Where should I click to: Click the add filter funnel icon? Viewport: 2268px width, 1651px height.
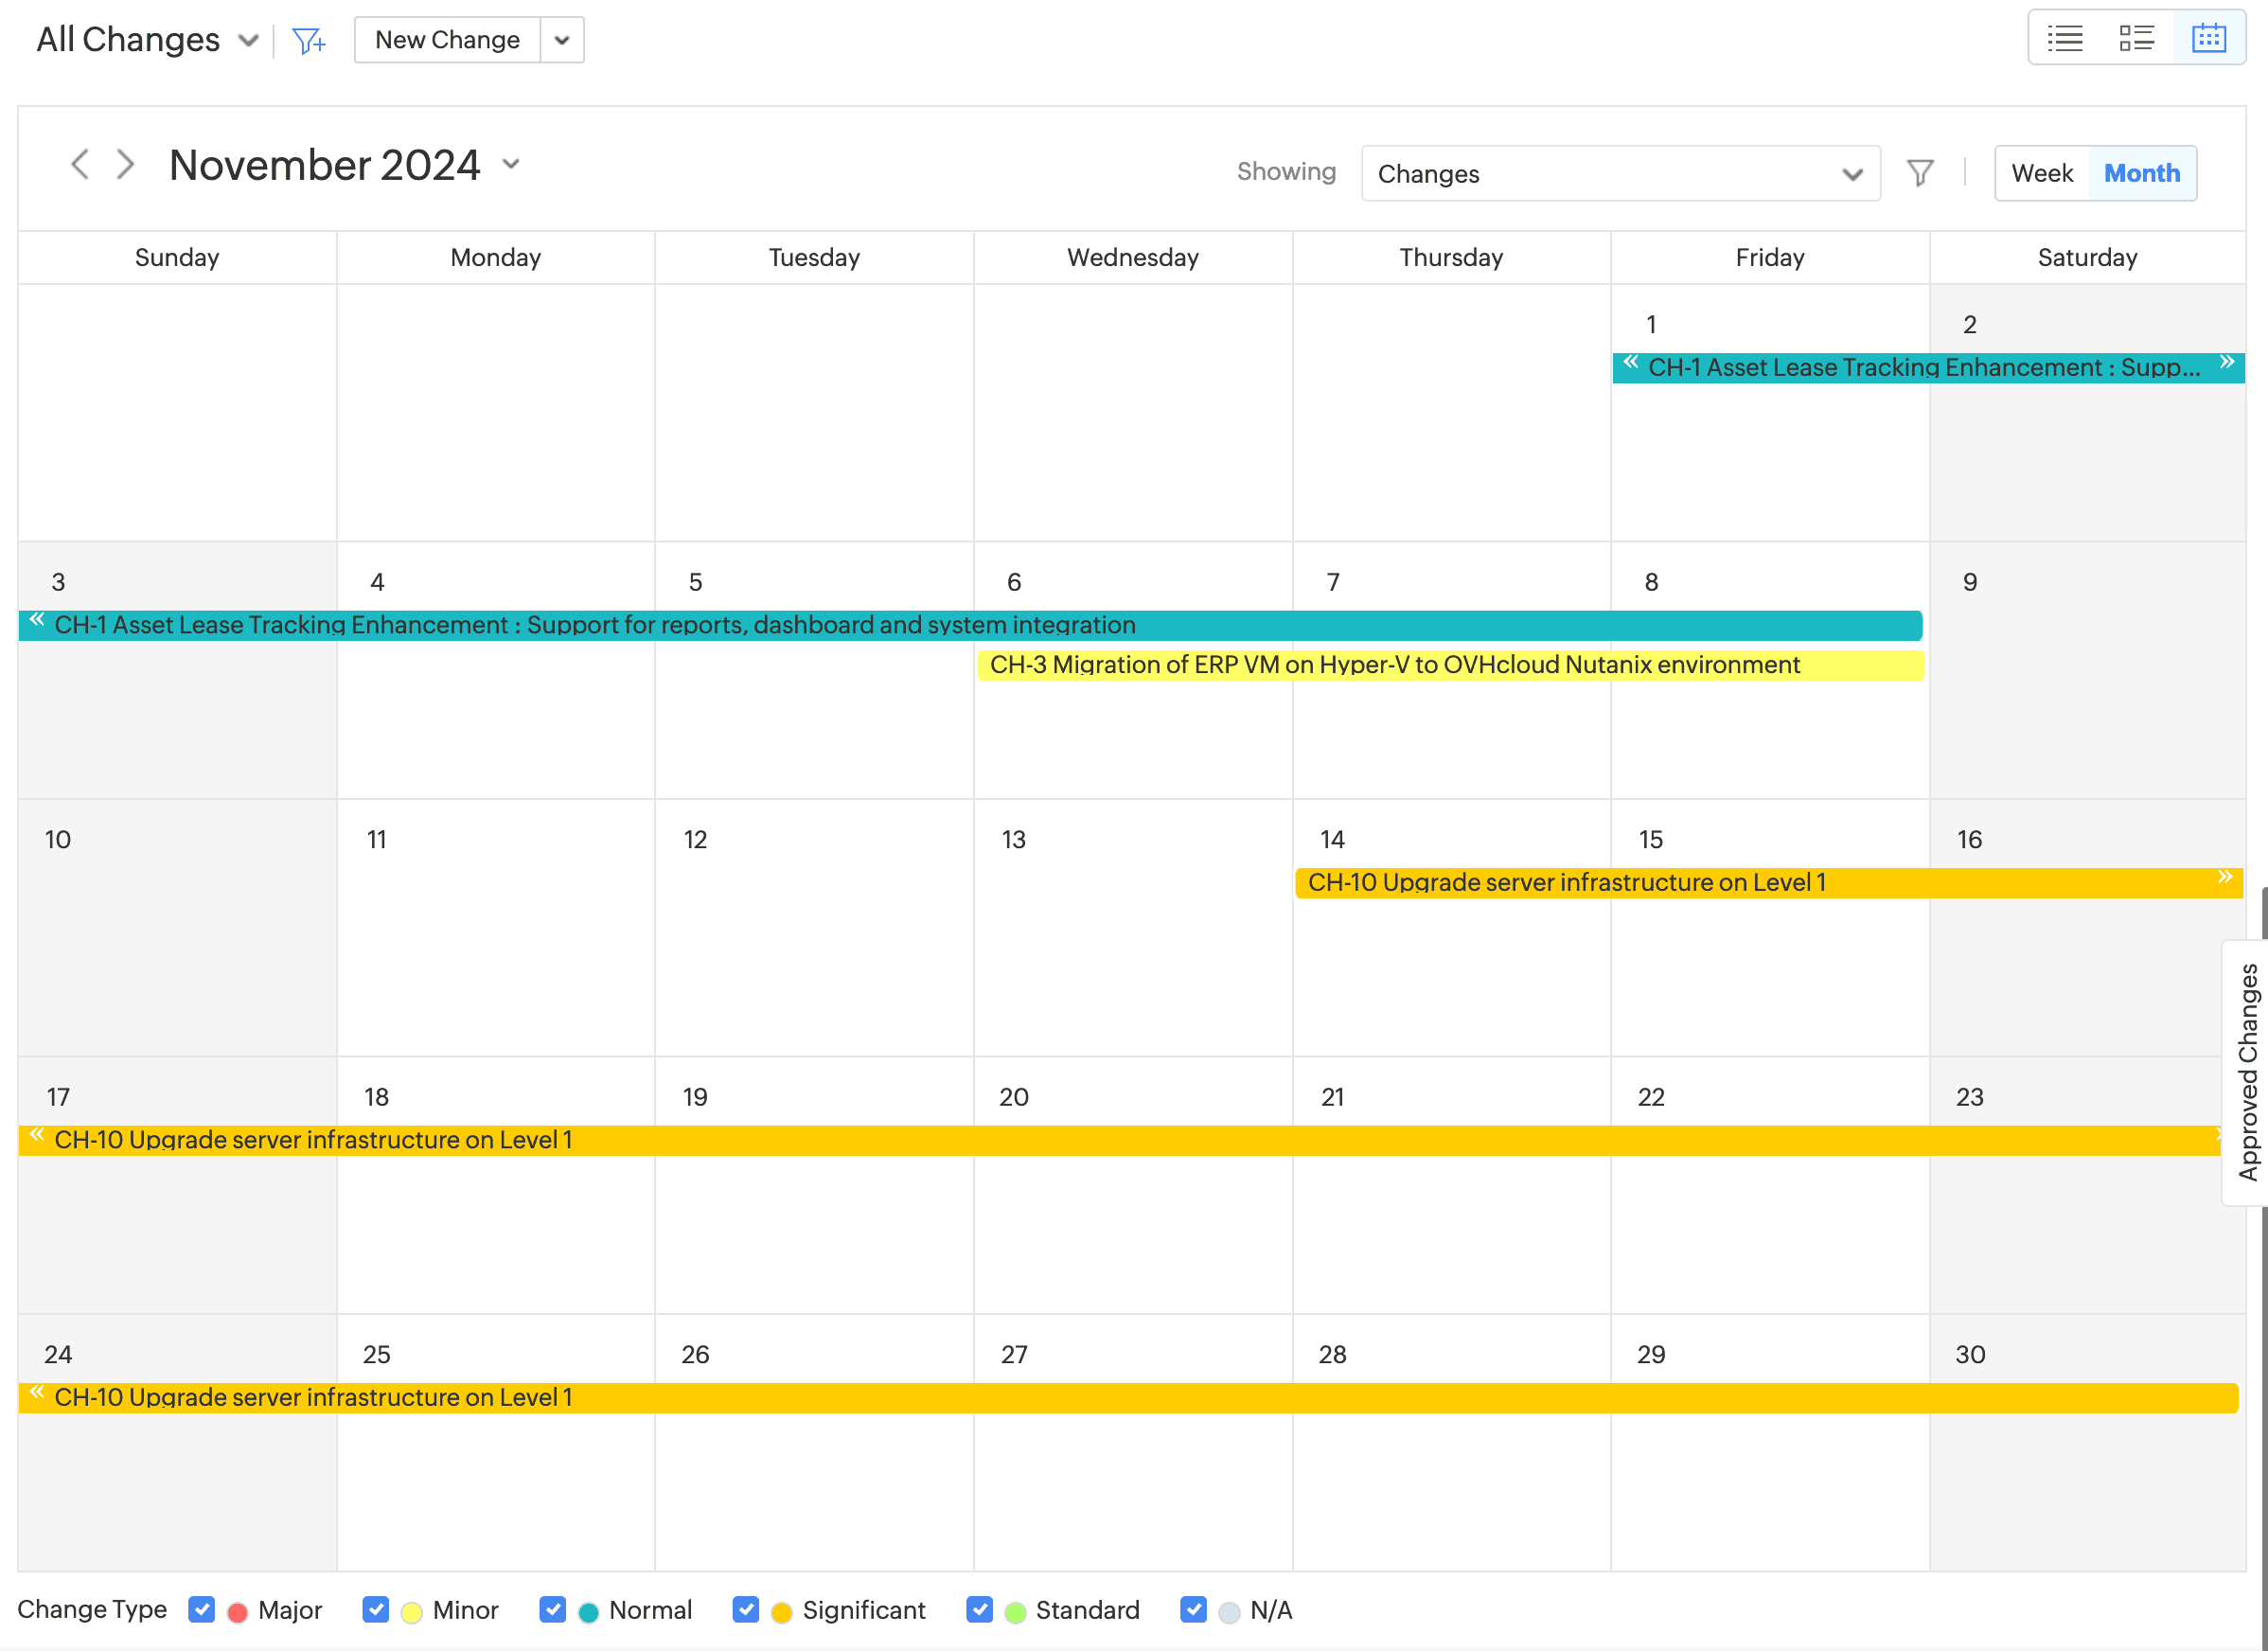[308, 41]
